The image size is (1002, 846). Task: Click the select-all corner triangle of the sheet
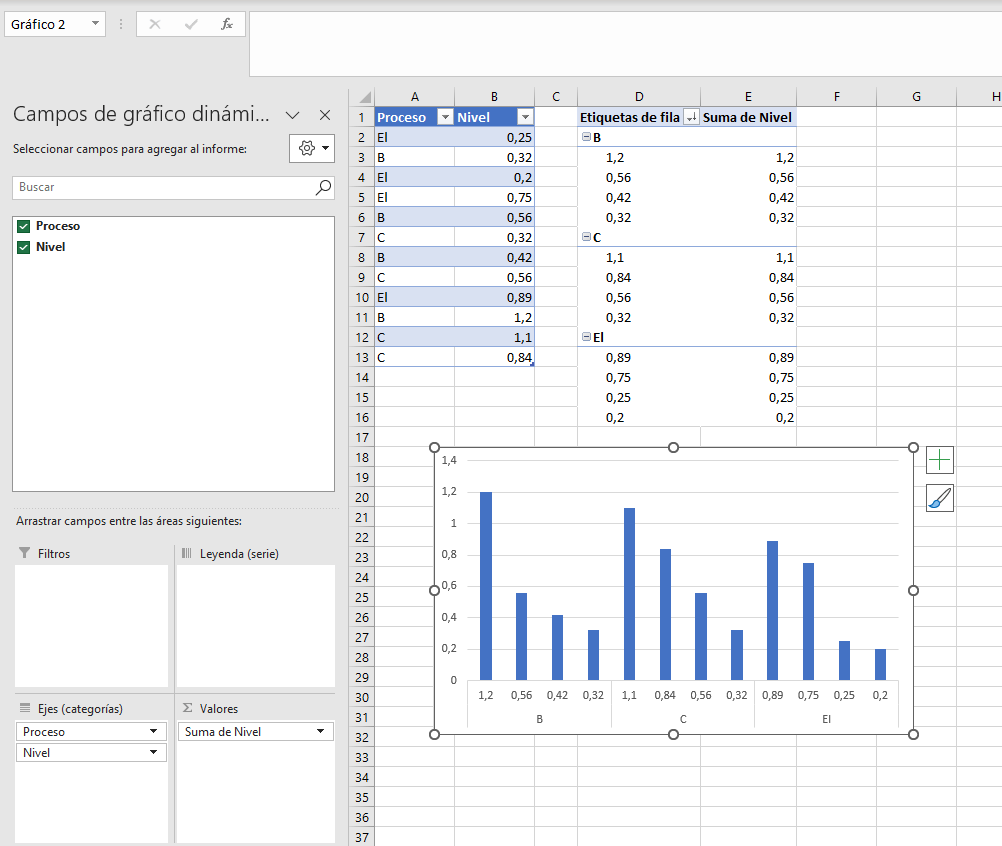pyautogui.click(x=365, y=97)
